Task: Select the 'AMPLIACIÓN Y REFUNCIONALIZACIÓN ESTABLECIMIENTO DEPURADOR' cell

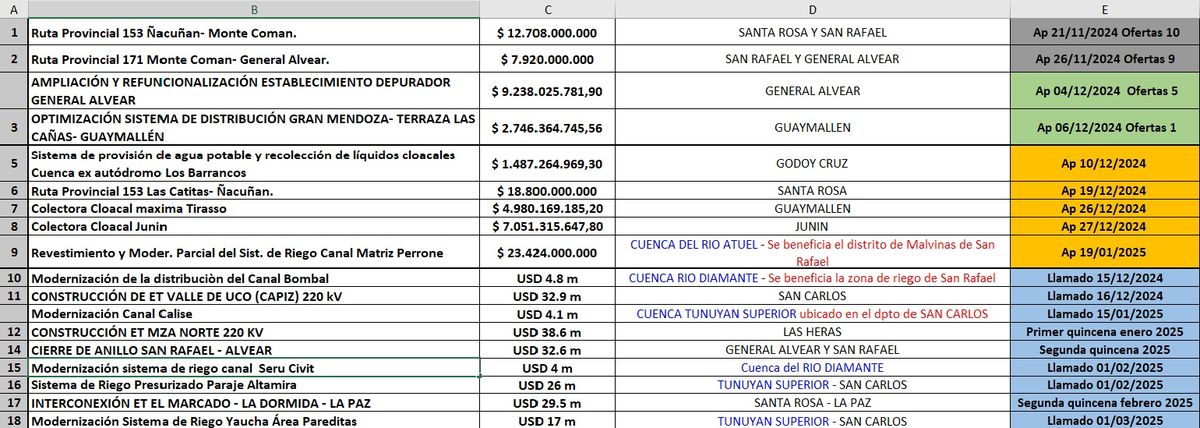Action: 253,91
